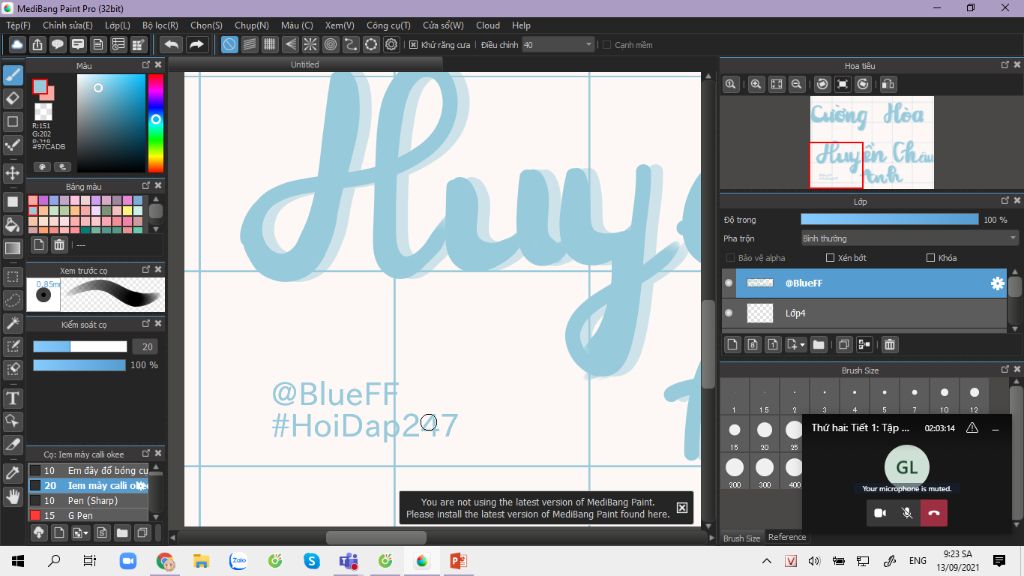The height and width of the screenshot is (576, 1024).
Task: Open snap settings gear icon
Action: point(391,44)
